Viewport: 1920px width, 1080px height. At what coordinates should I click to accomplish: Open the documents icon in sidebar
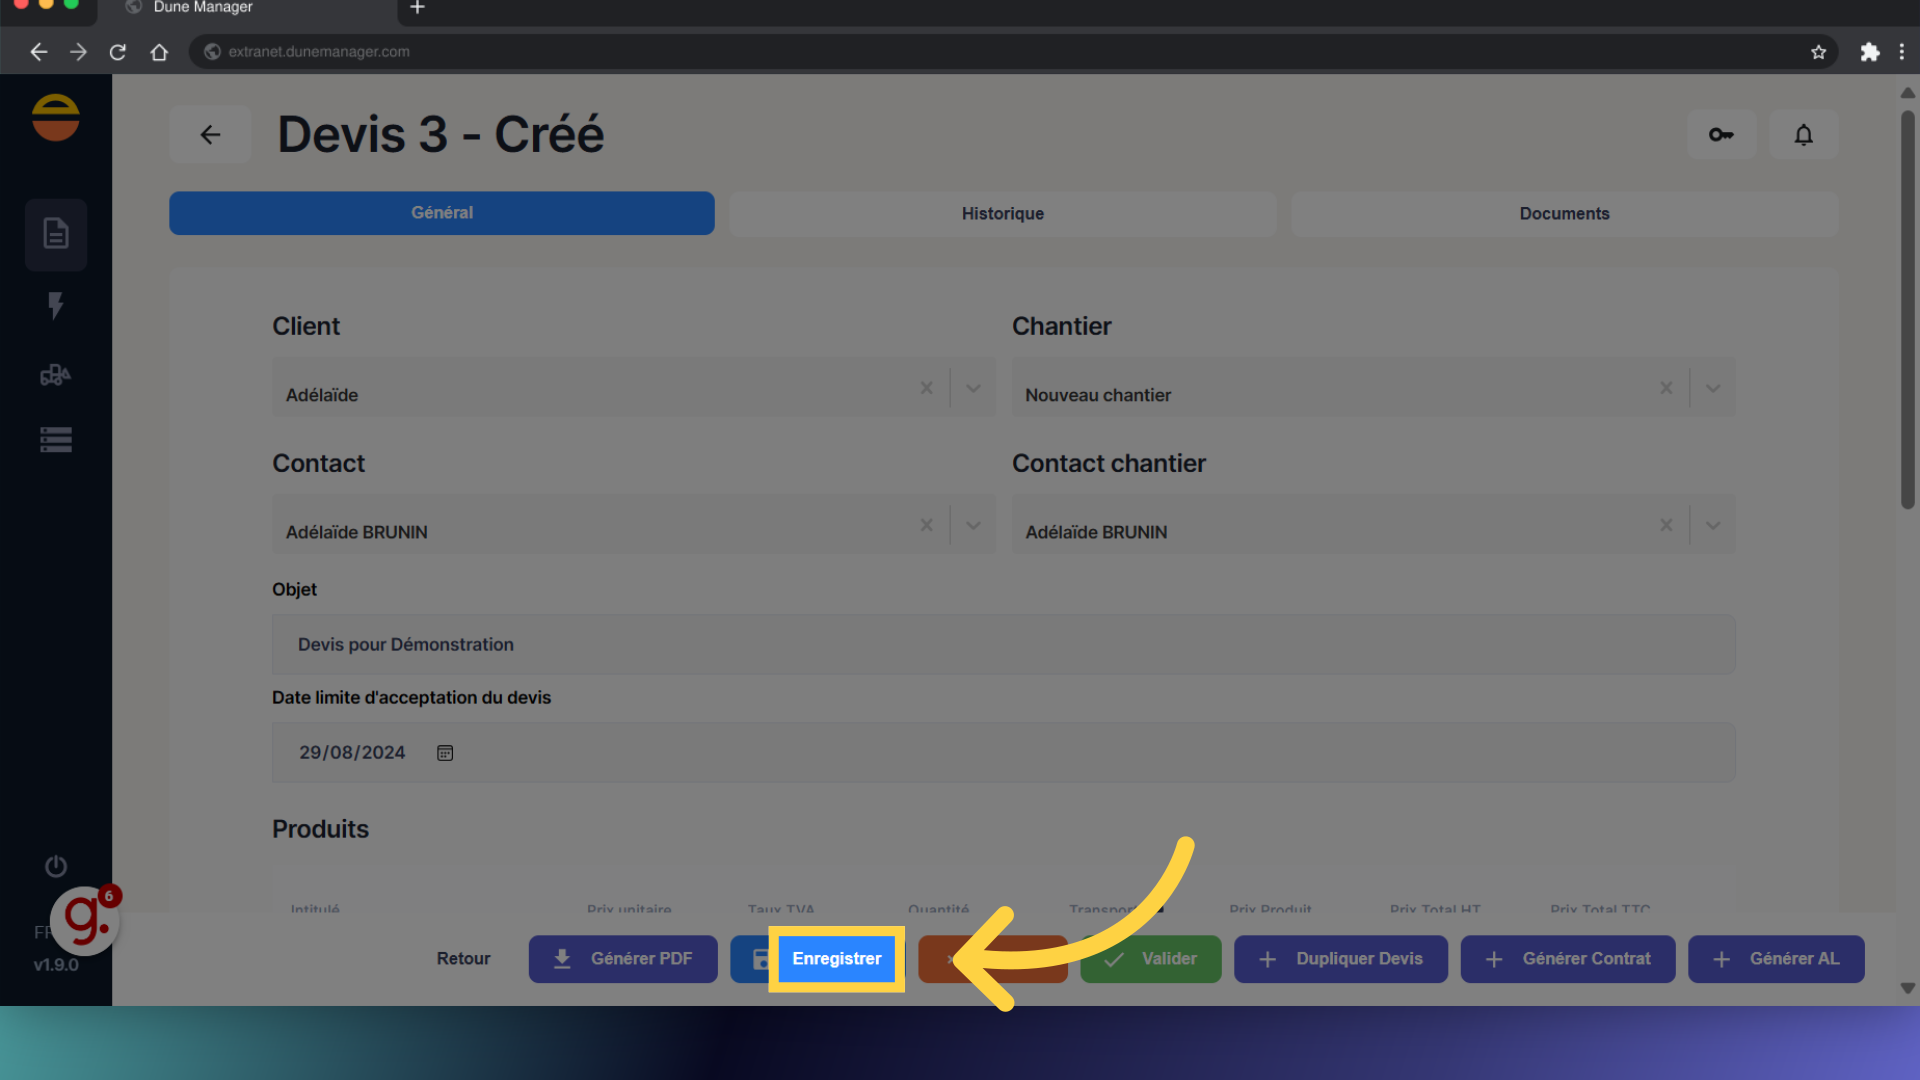coord(56,234)
